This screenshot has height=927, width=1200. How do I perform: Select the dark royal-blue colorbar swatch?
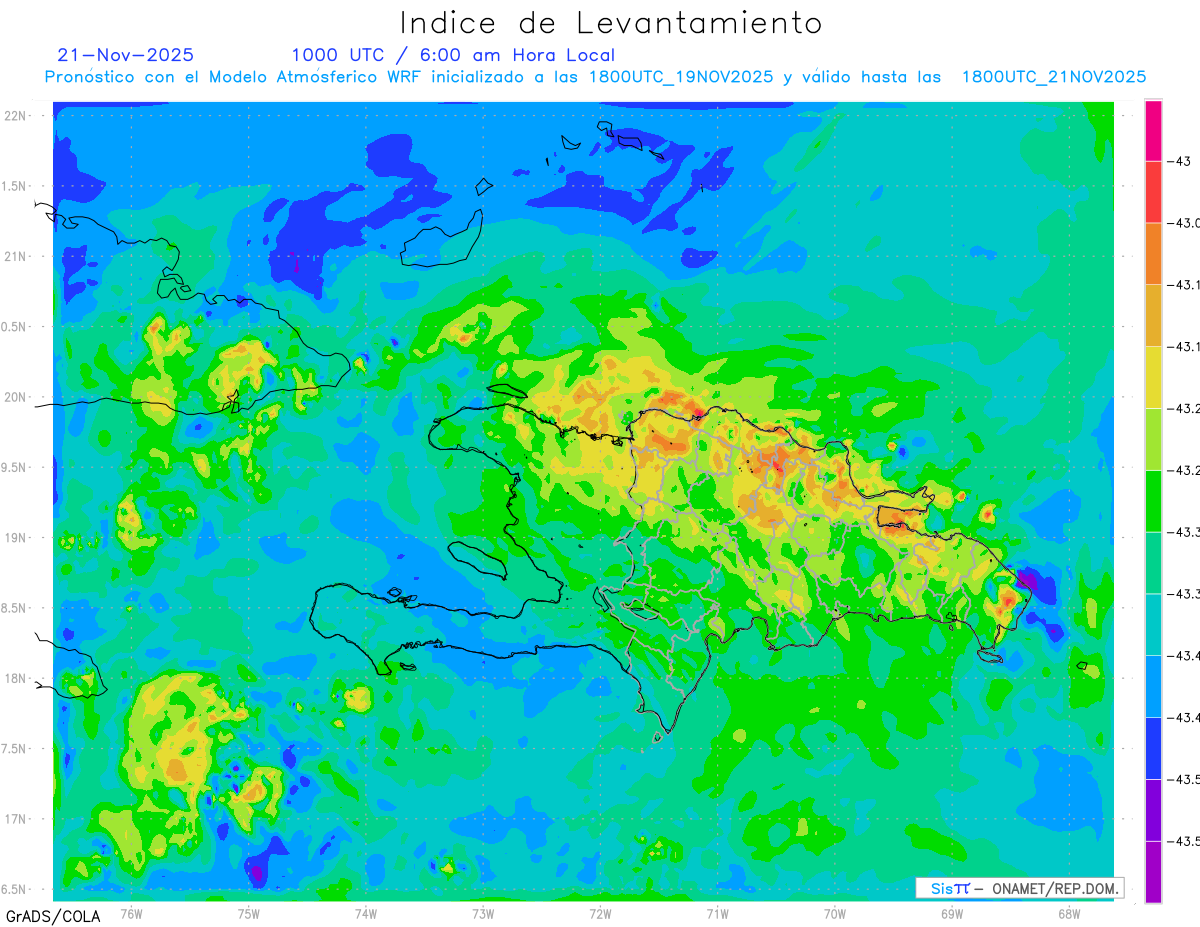[x=1154, y=748]
